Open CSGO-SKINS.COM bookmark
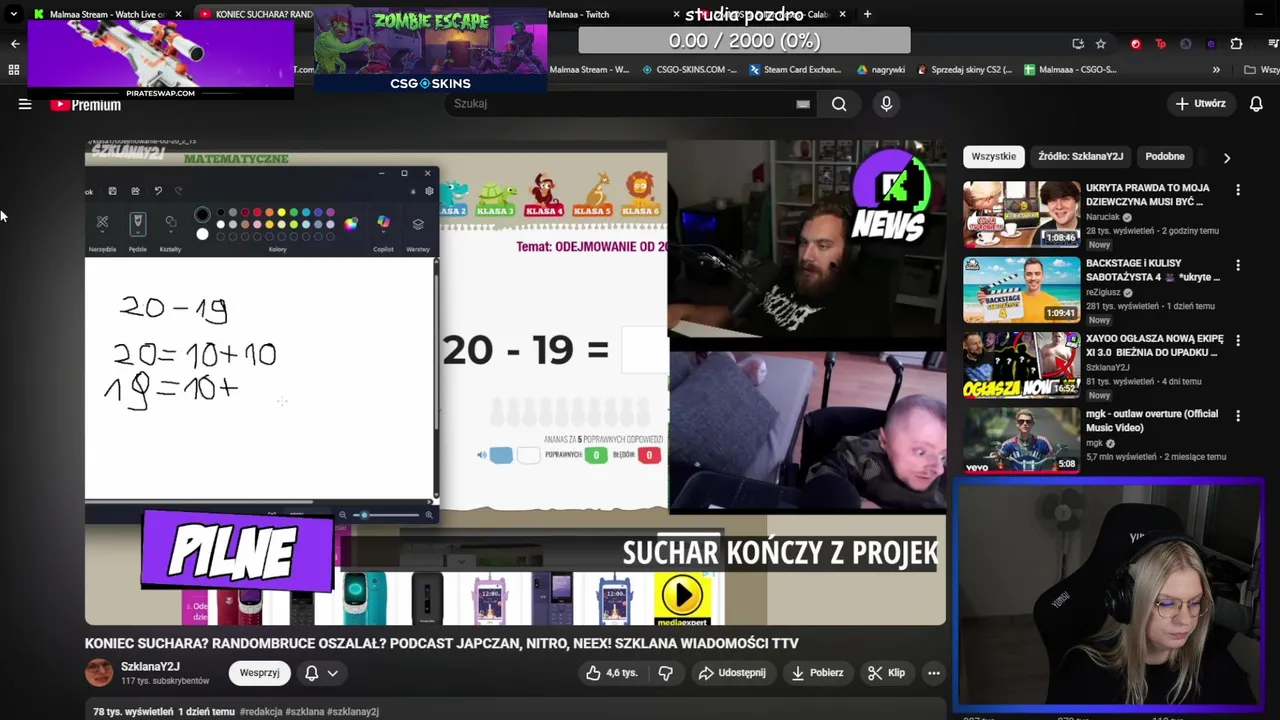The width and height of the screenshot is (1280, 720). coord(690,70)
